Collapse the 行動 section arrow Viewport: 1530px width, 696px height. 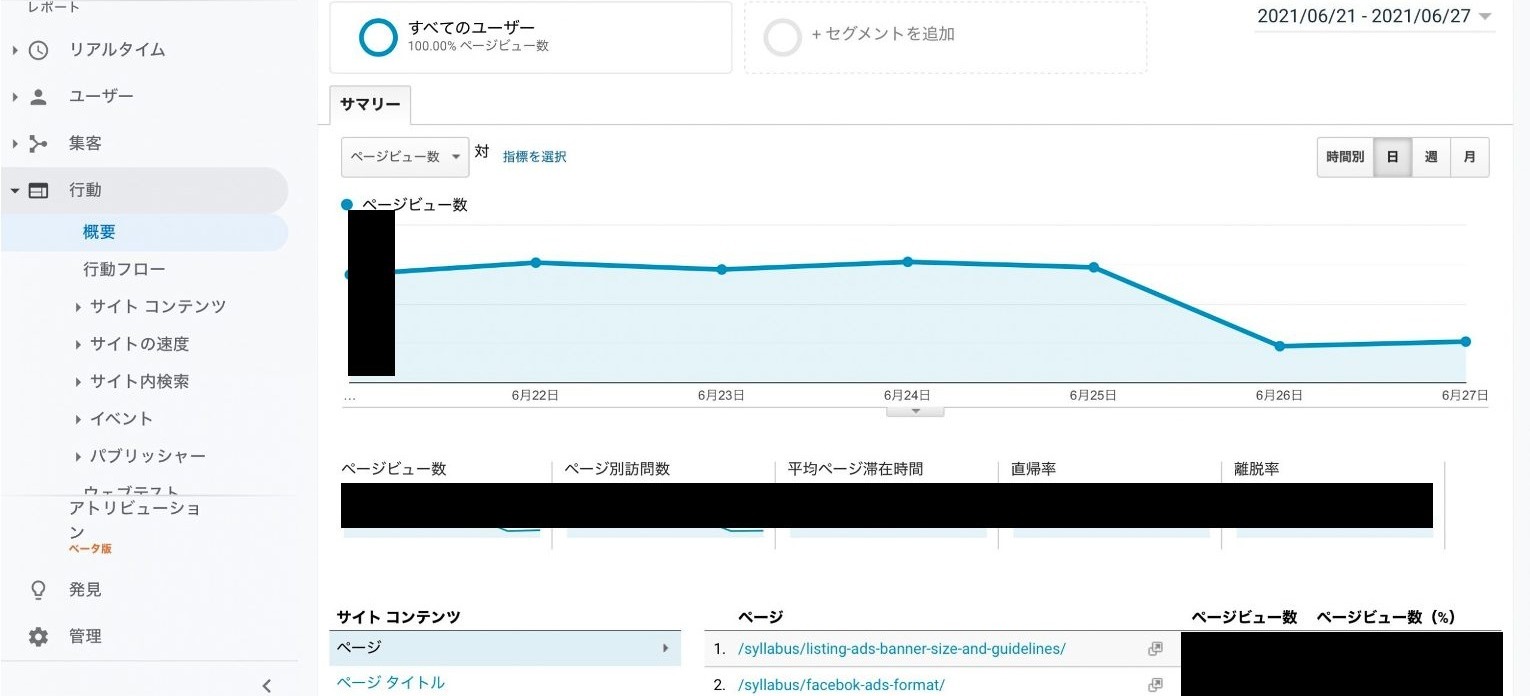point(15,190)
